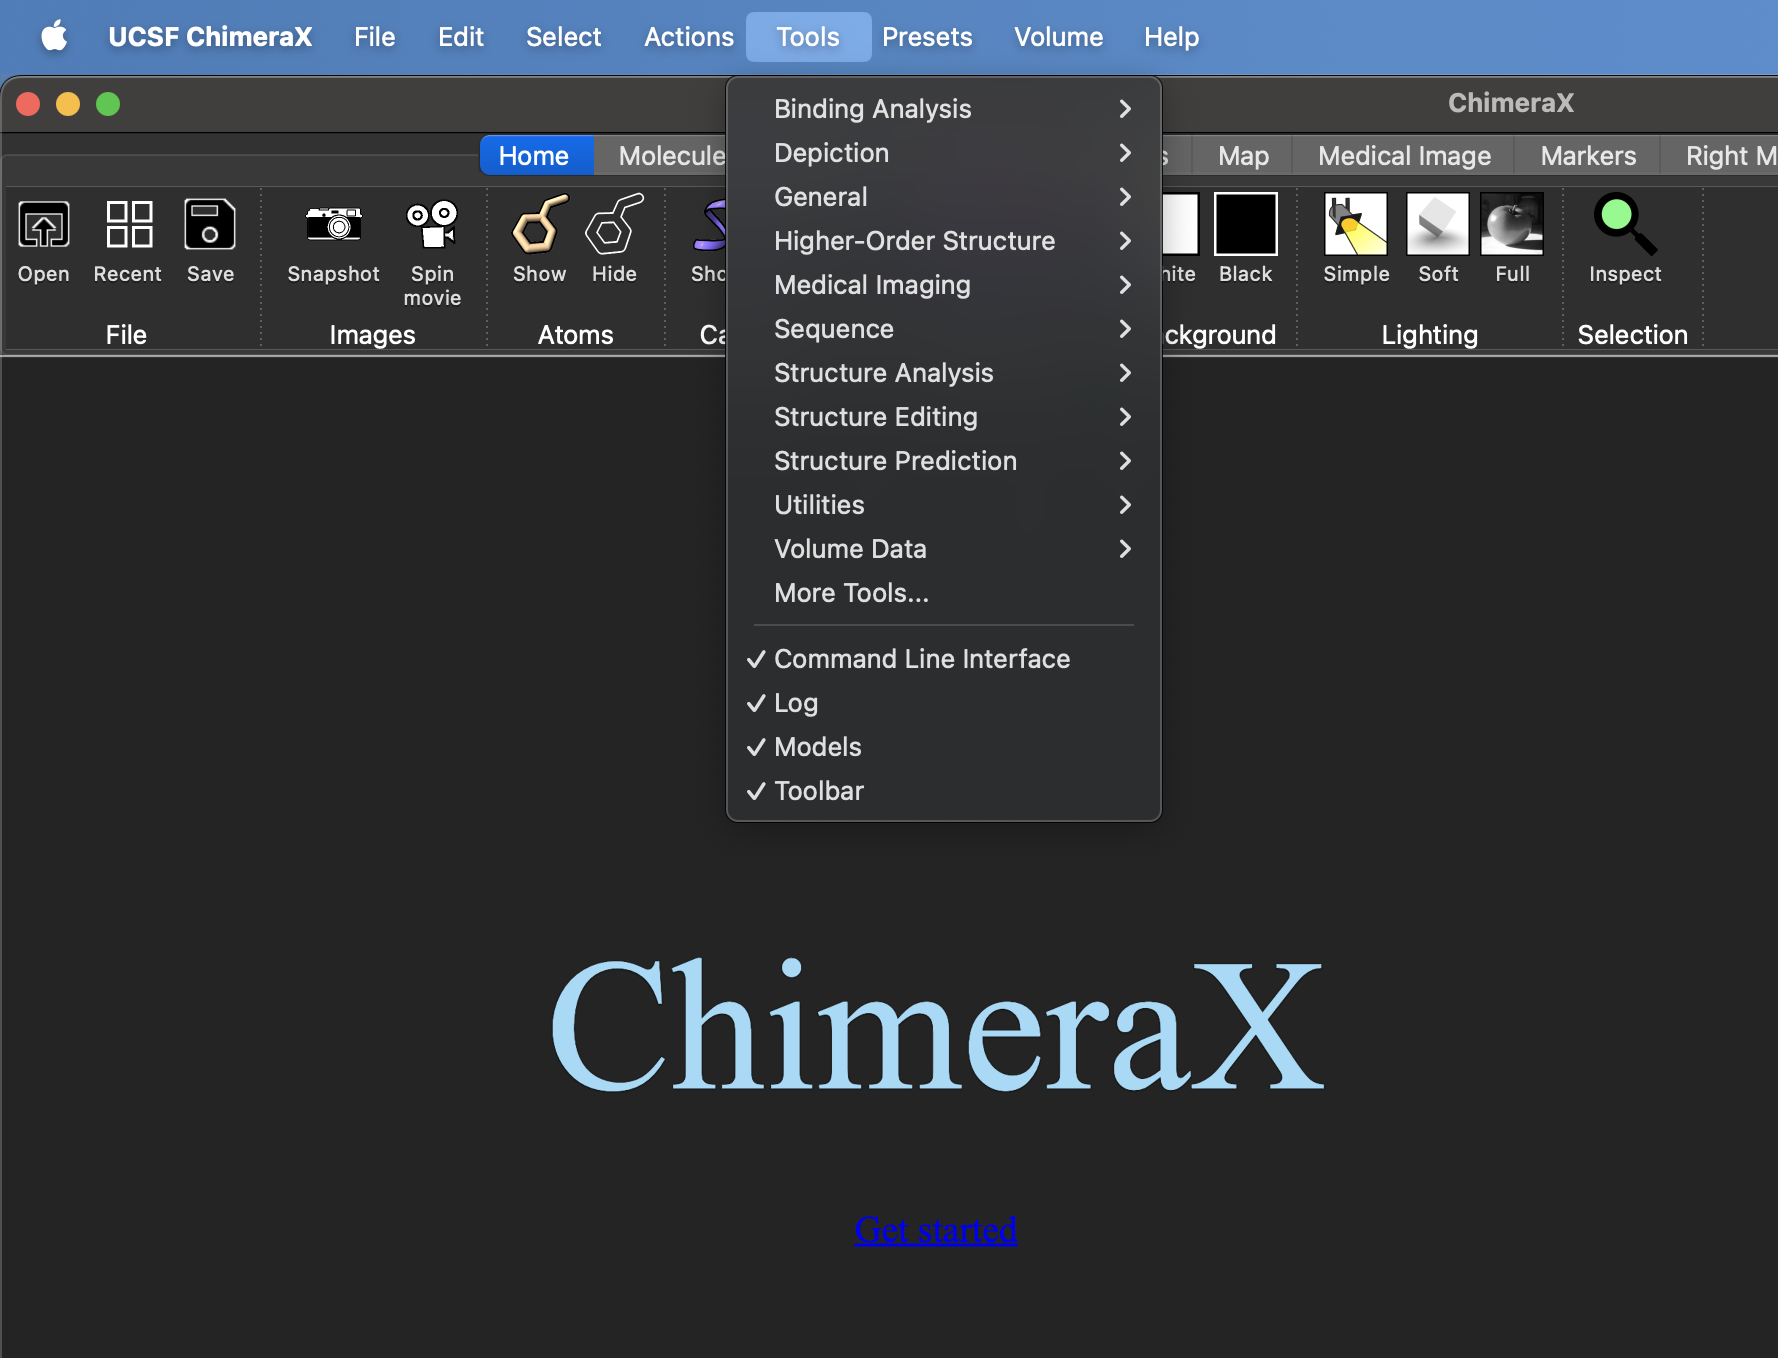Select Simple lighting icon
The height and width of the screenshot is (1358, 1778).
click(1355, 226)
